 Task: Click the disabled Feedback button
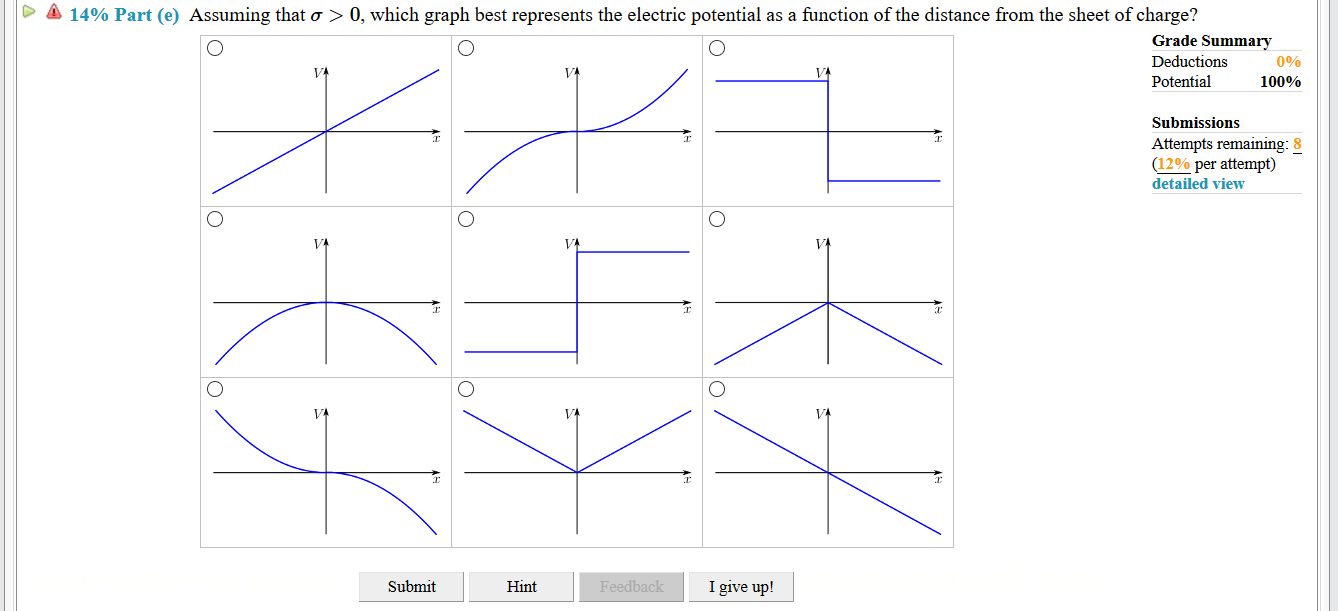tap(631, 586)
